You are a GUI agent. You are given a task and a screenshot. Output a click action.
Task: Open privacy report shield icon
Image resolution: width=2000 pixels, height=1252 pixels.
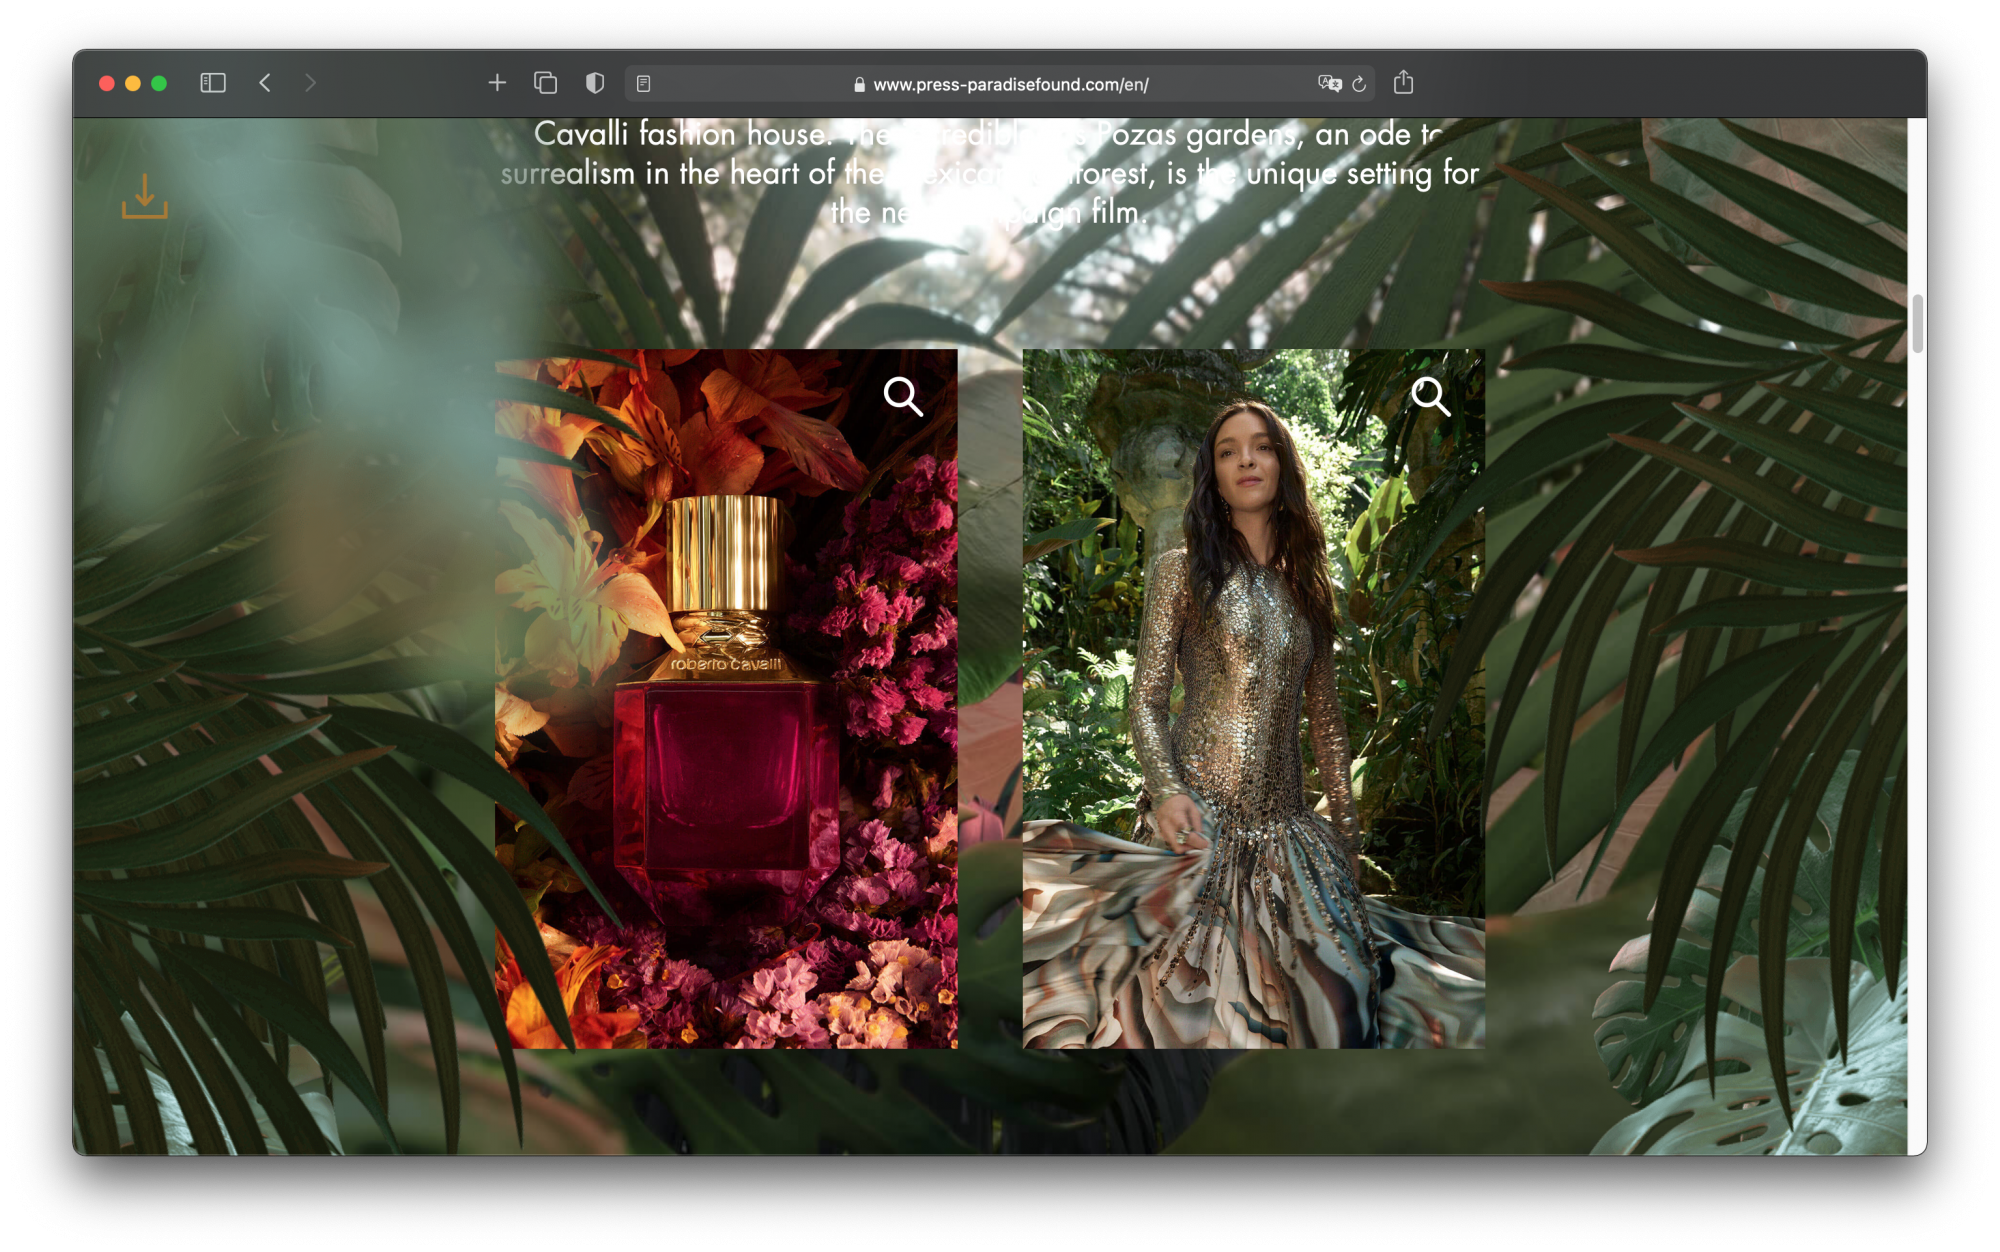click(595, 83)
